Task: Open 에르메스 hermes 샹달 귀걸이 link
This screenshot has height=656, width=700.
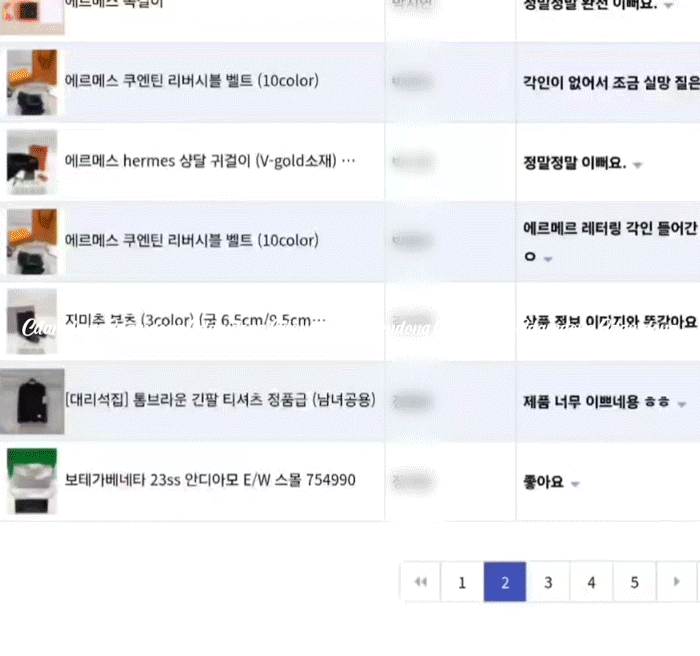Action: point(210,161)
